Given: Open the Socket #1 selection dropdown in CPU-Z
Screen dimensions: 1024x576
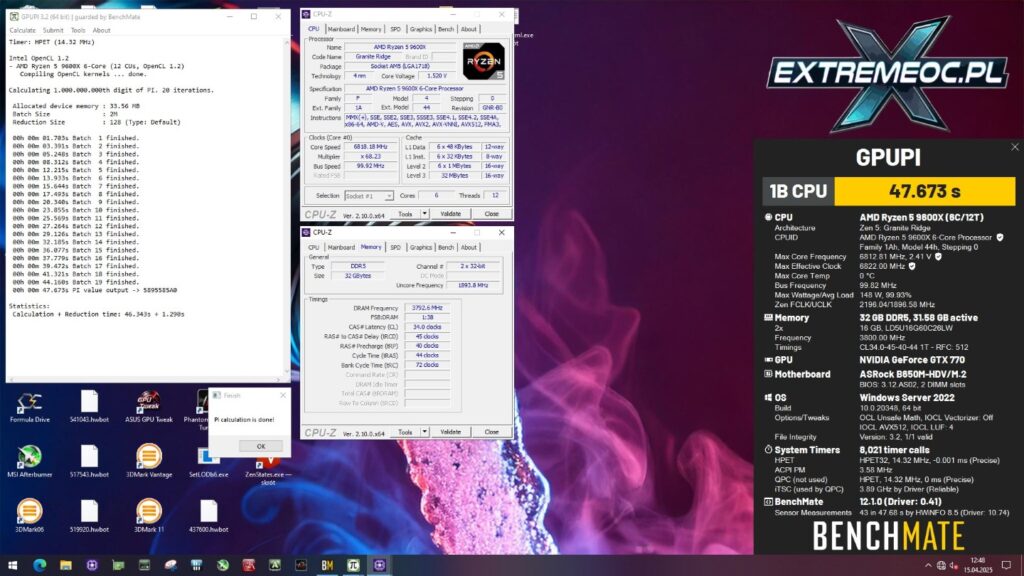Looking at the screenshot, I should (x=388, y=195).
